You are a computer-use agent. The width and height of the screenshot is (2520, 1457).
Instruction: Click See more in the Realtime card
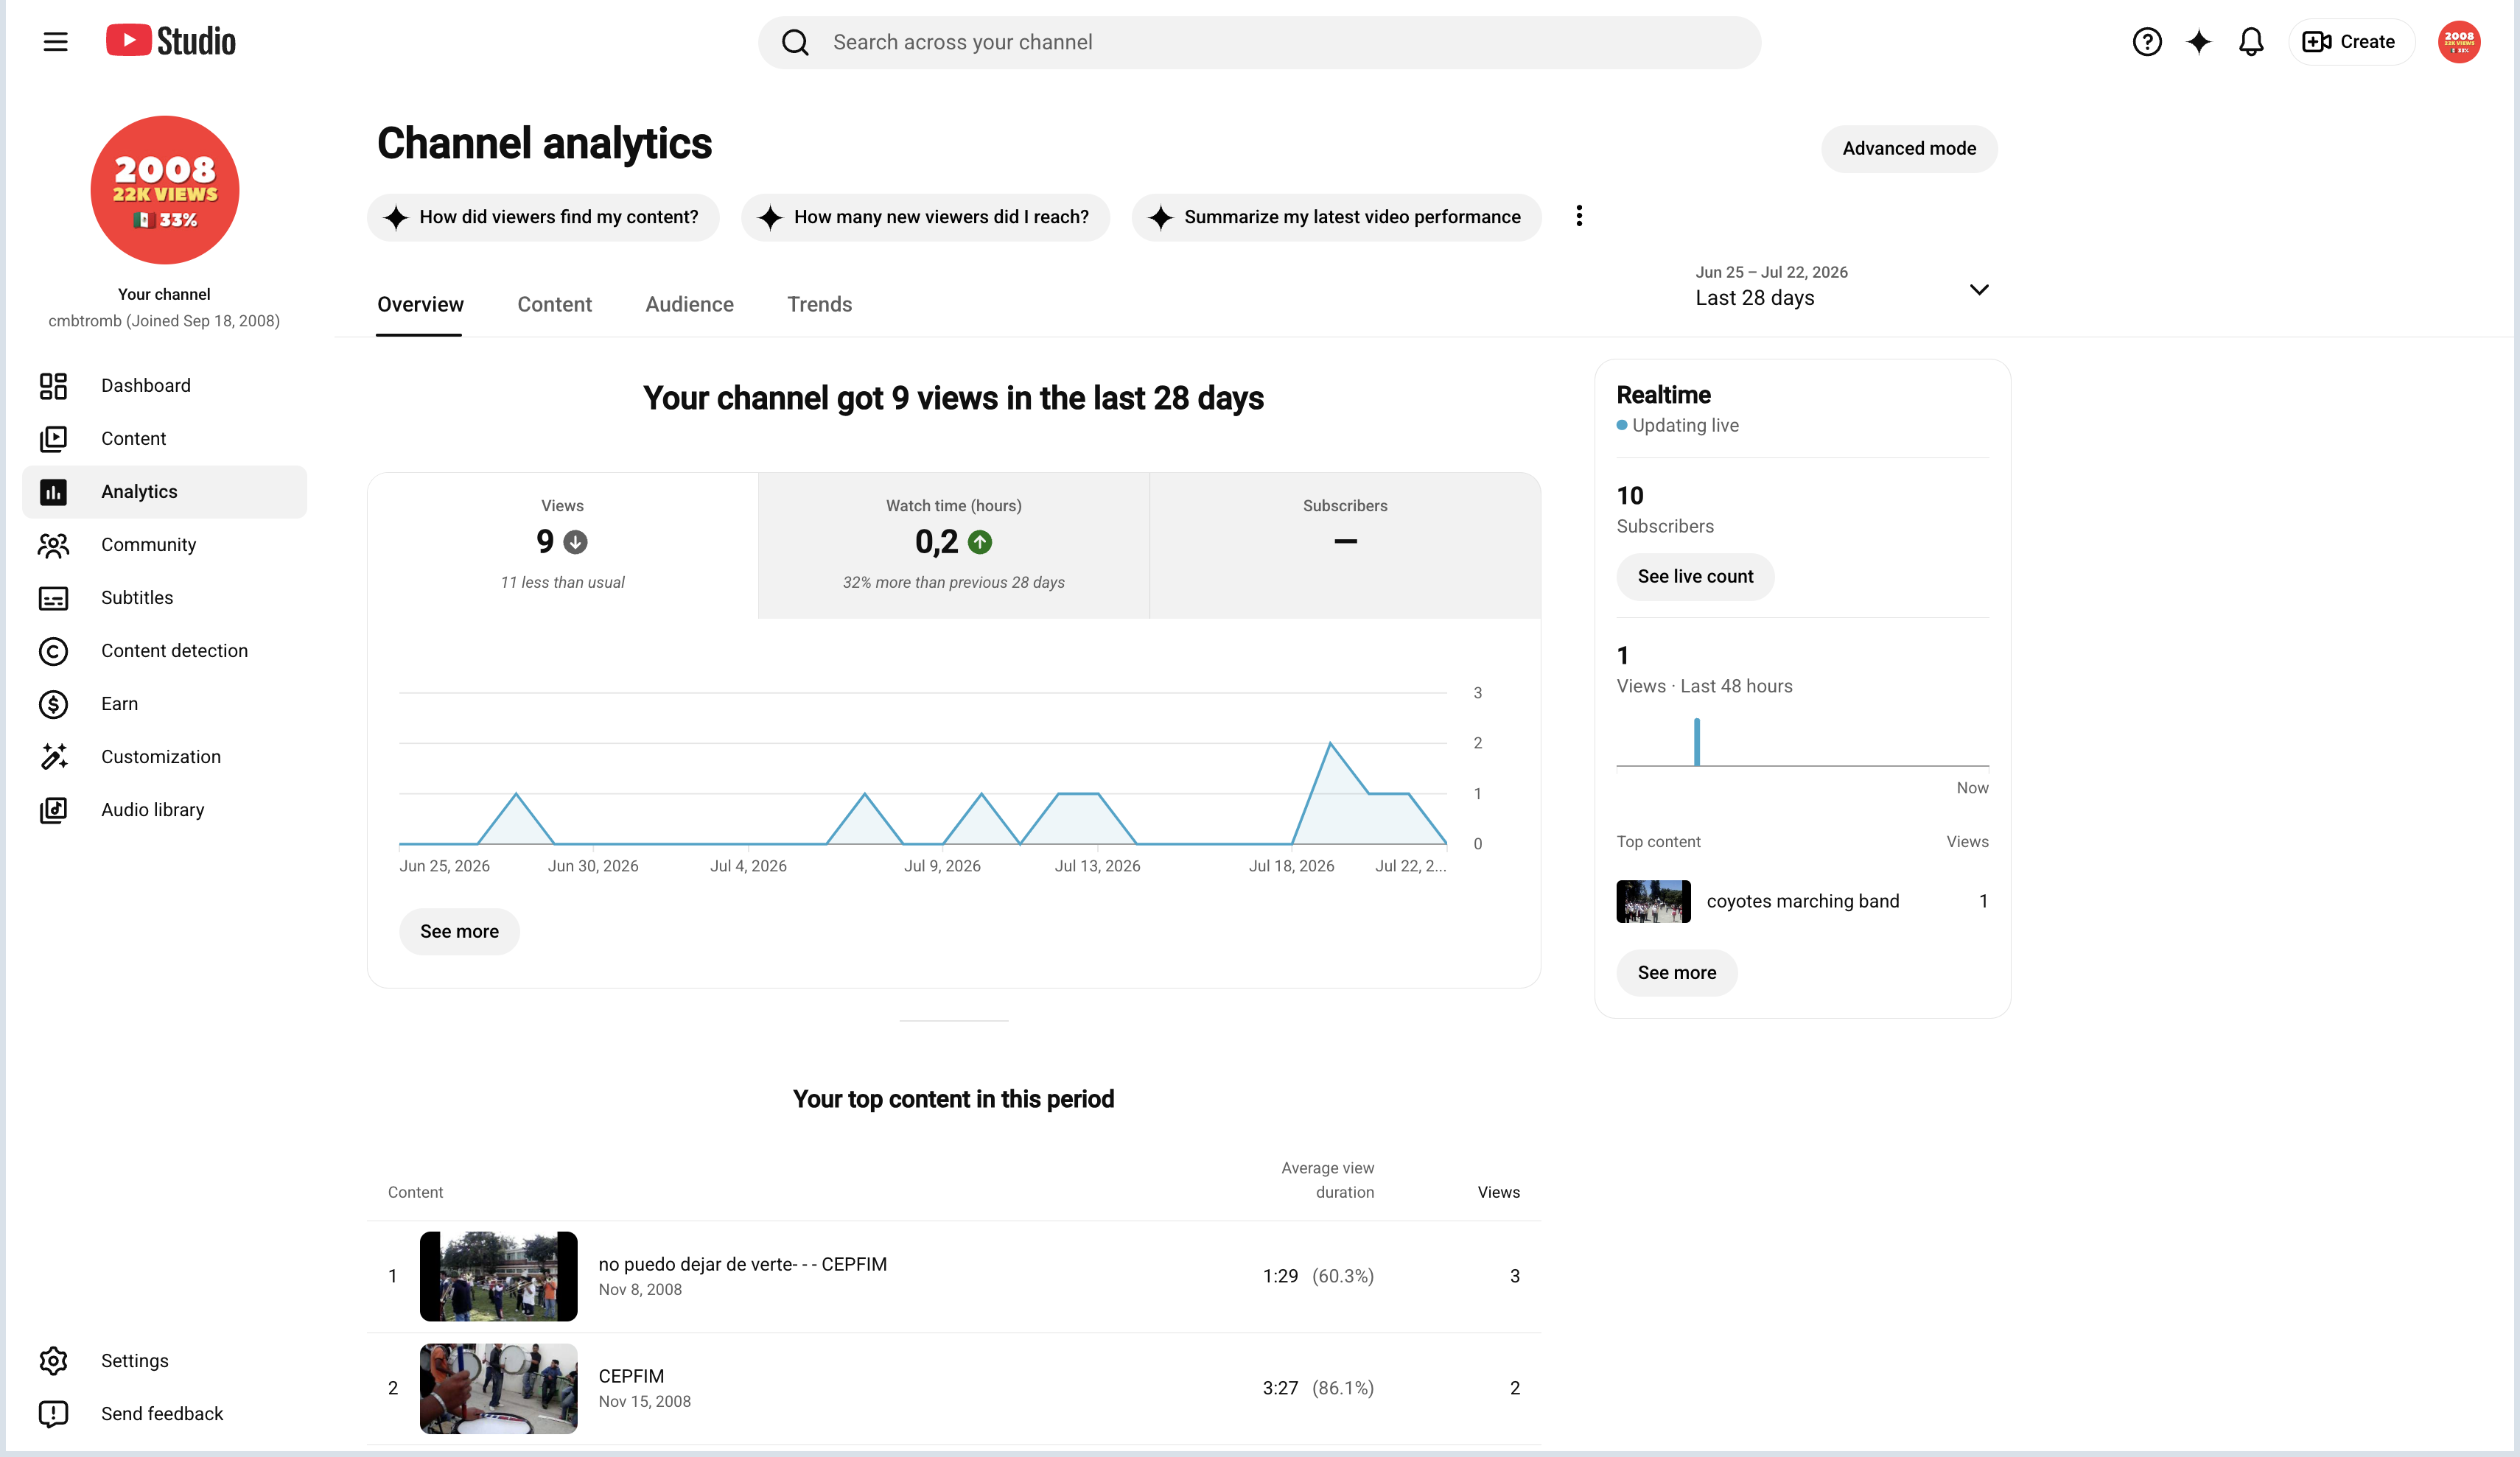(x=1676, y=973)
